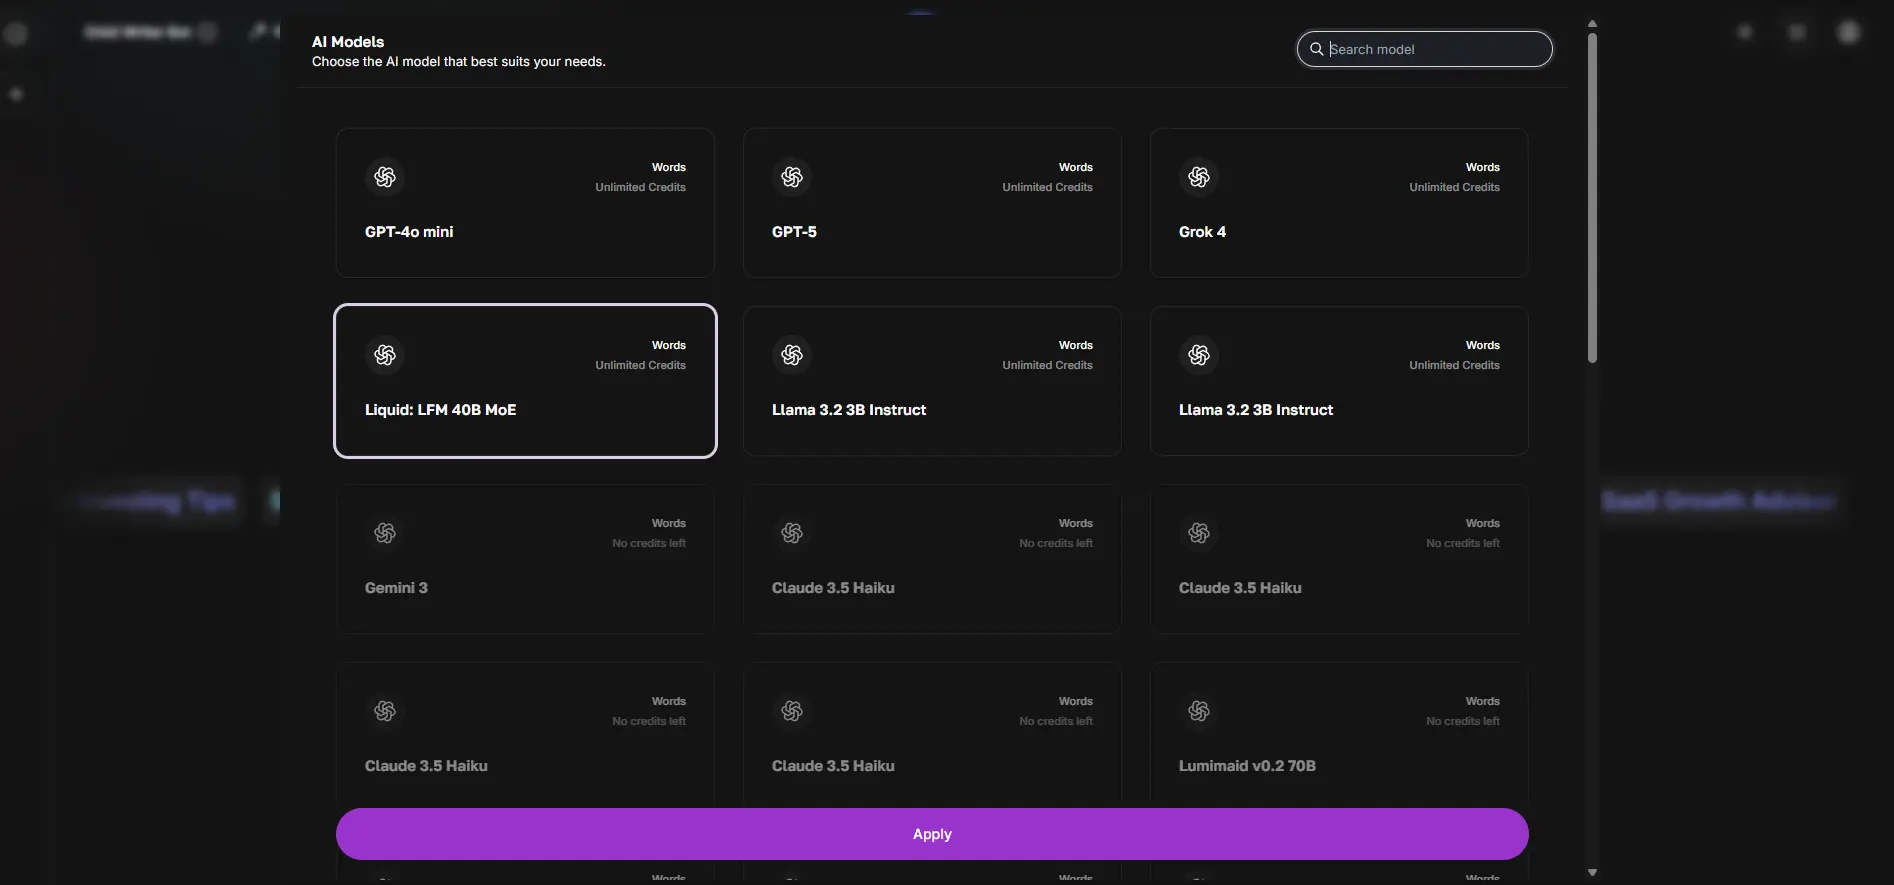Click the logo icon in the Liquid: LFM 40B MoE card

[385, 355]
